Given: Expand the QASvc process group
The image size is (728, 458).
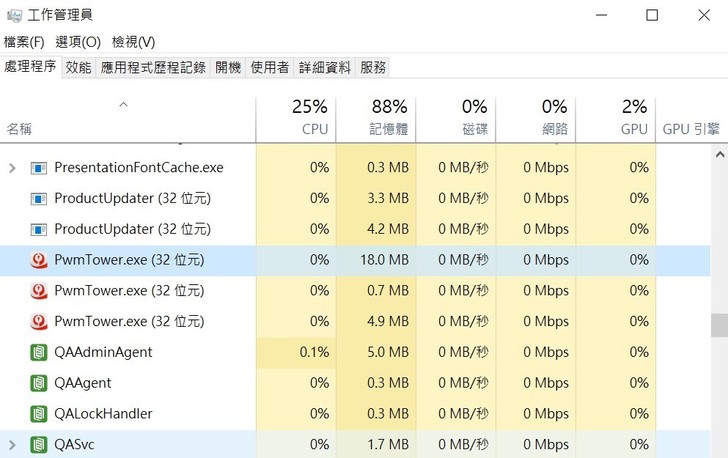Looking at the screenshot, I should pyautogui.click(x=12, y=444).
